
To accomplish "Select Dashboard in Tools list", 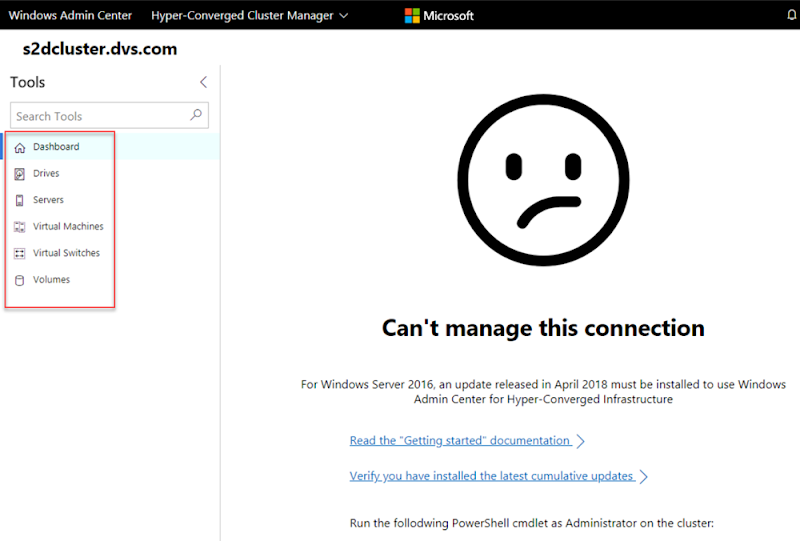I will 111,146.
